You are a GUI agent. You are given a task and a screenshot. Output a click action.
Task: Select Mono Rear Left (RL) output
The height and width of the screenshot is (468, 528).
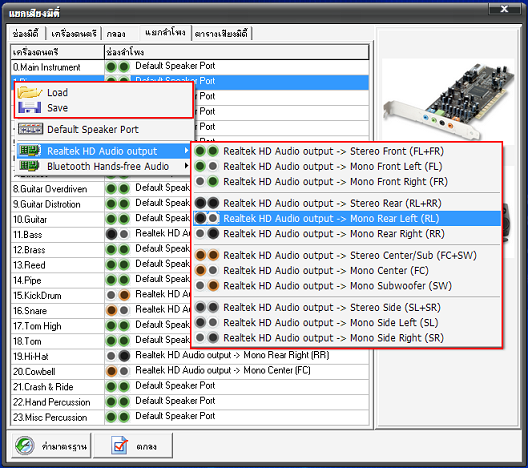click(x=347, y=218)
